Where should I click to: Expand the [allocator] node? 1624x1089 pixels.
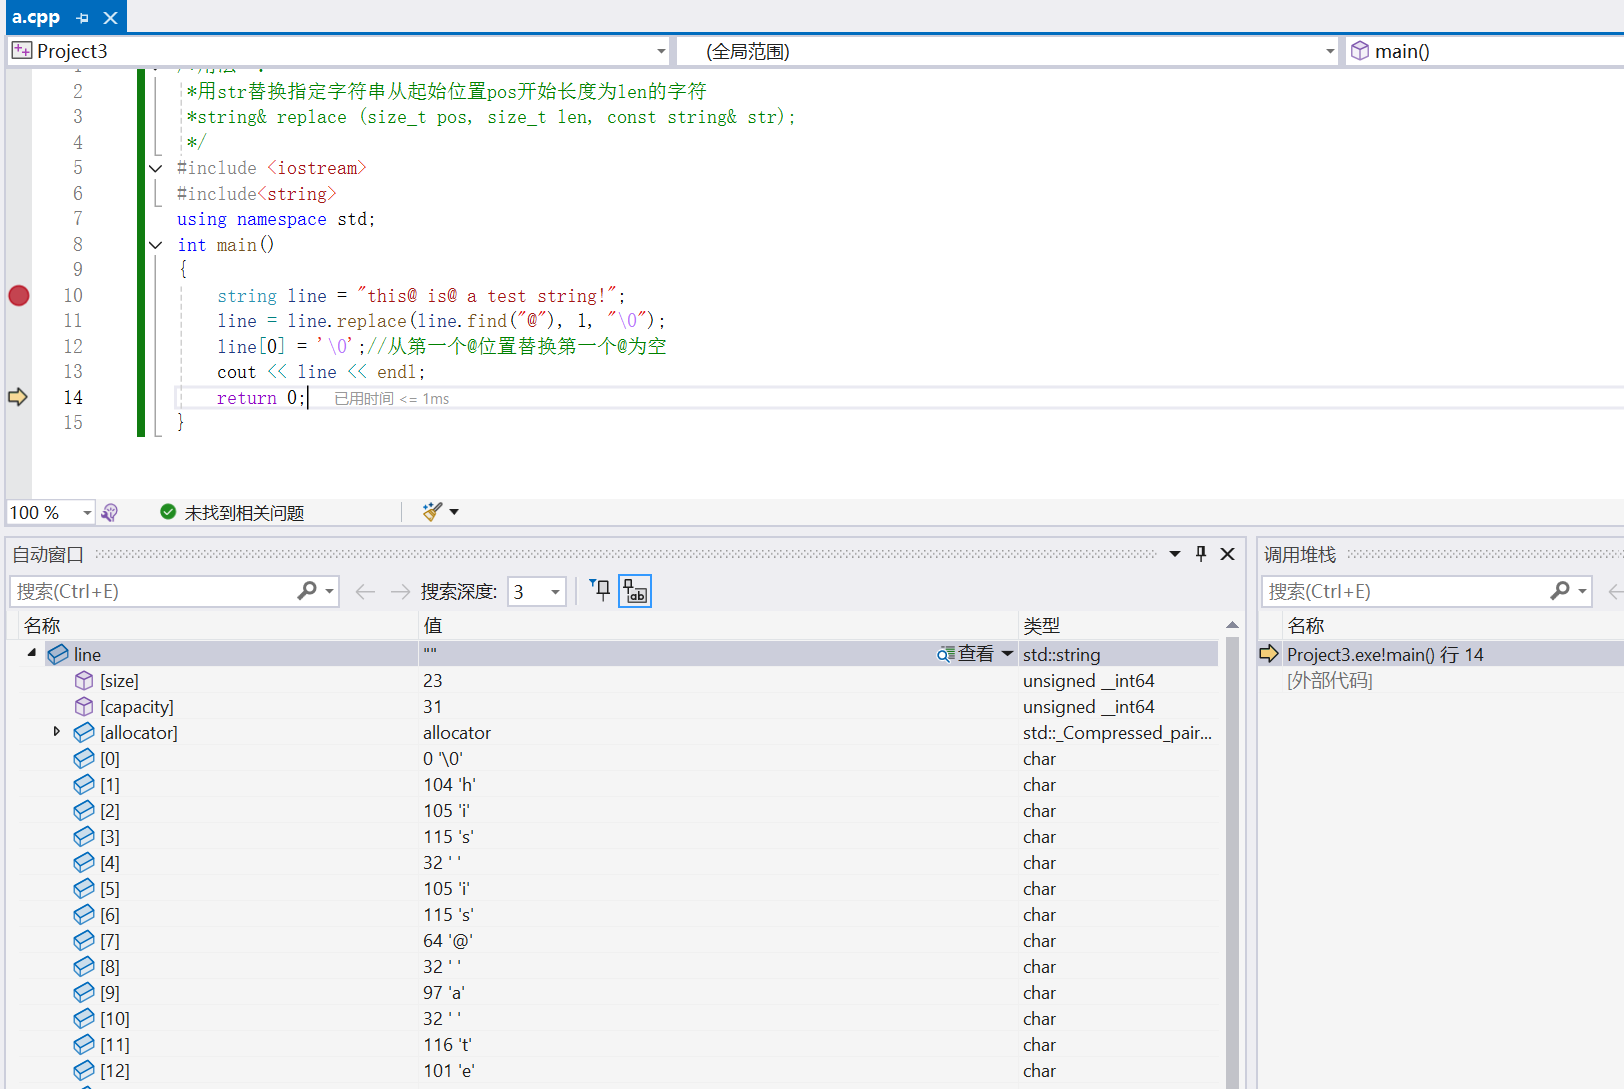(57, 732)
